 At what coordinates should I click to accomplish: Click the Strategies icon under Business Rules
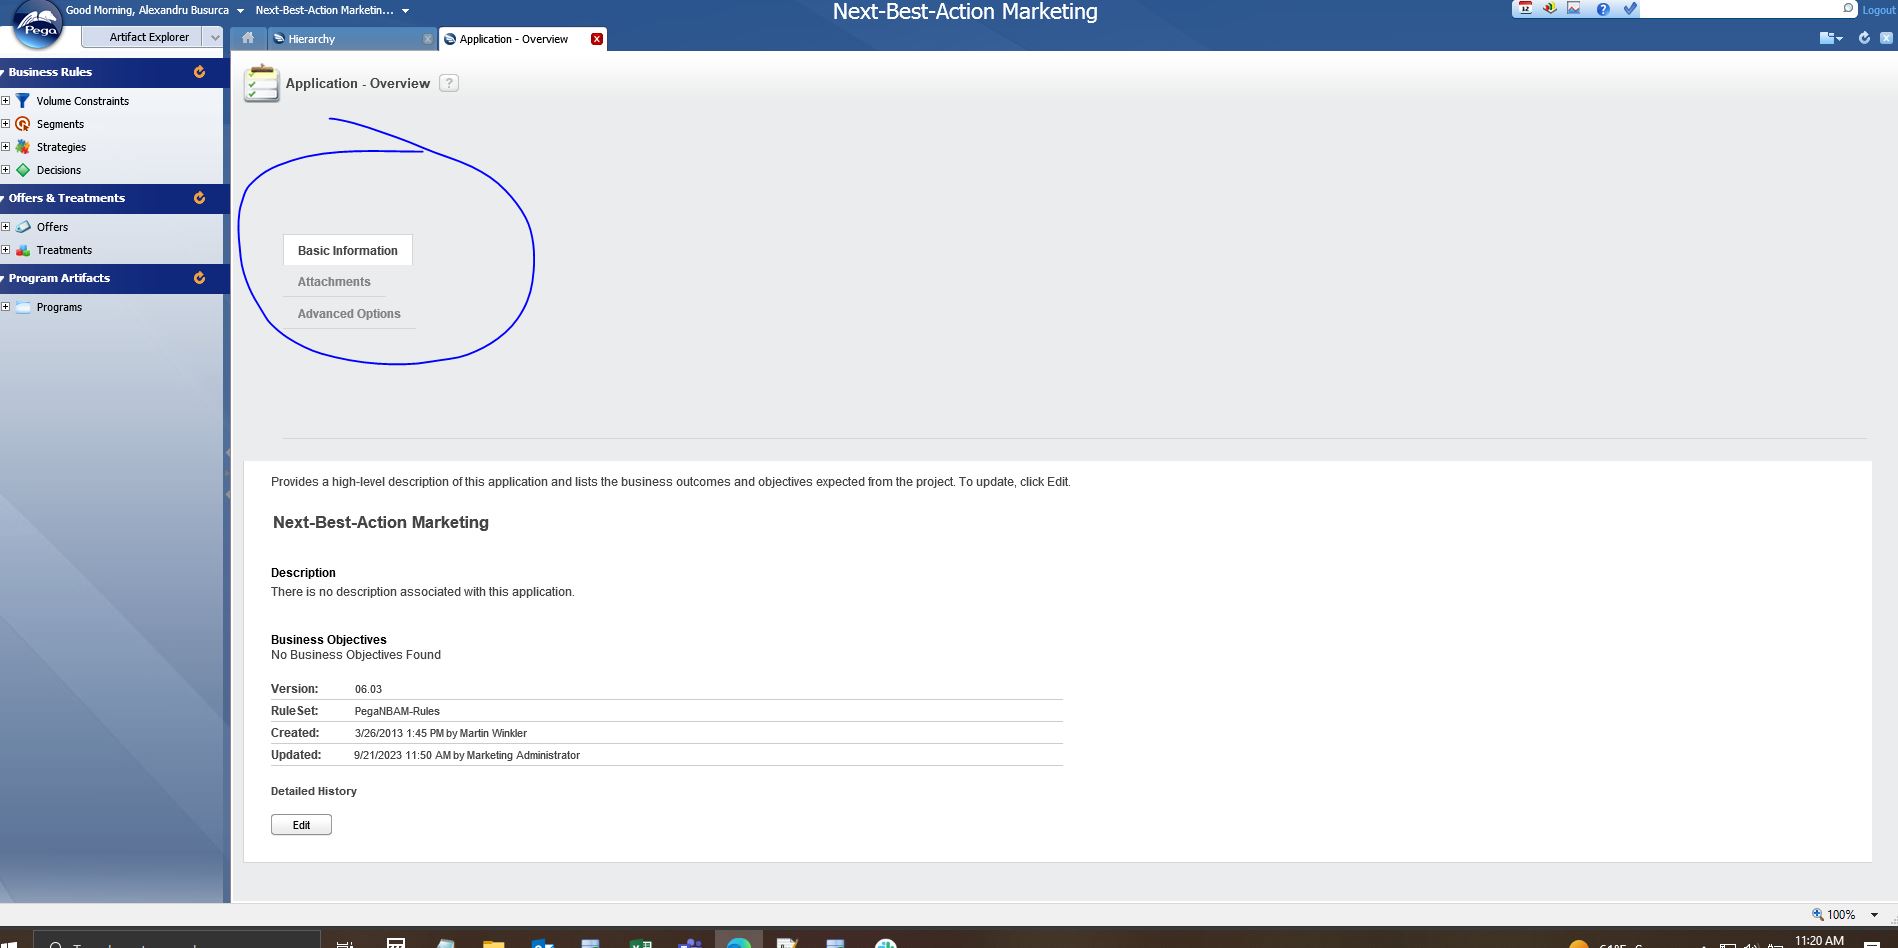(23, 147)
